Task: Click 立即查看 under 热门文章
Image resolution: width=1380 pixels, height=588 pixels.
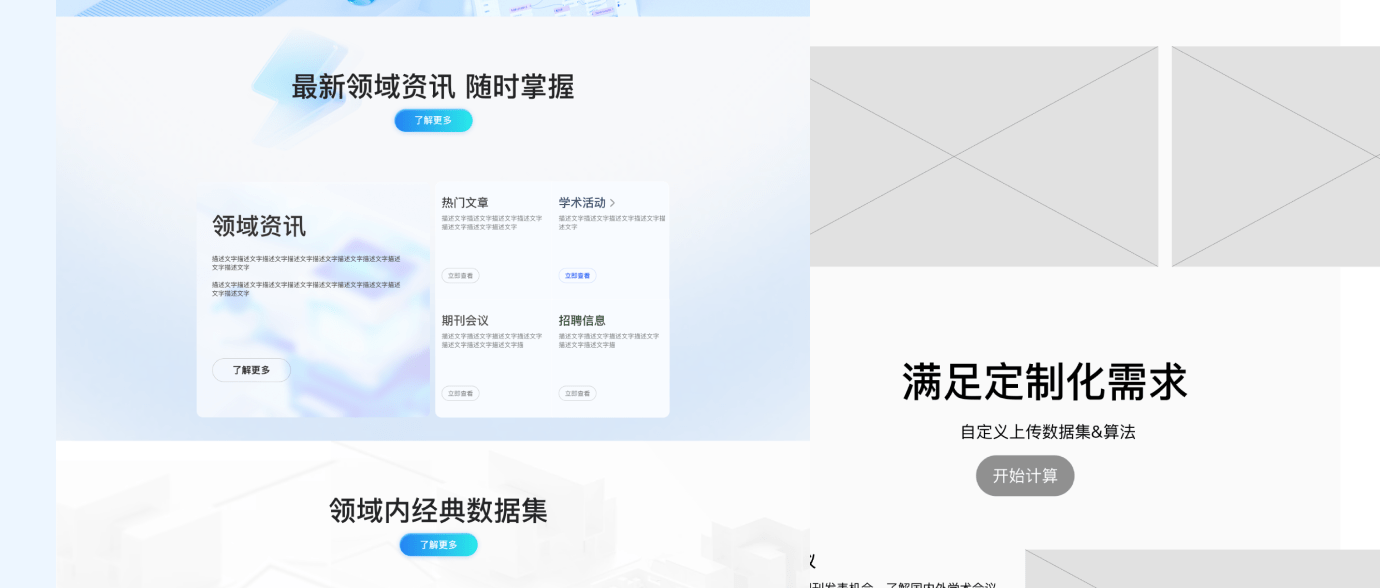Action: [x=460, y=276]
